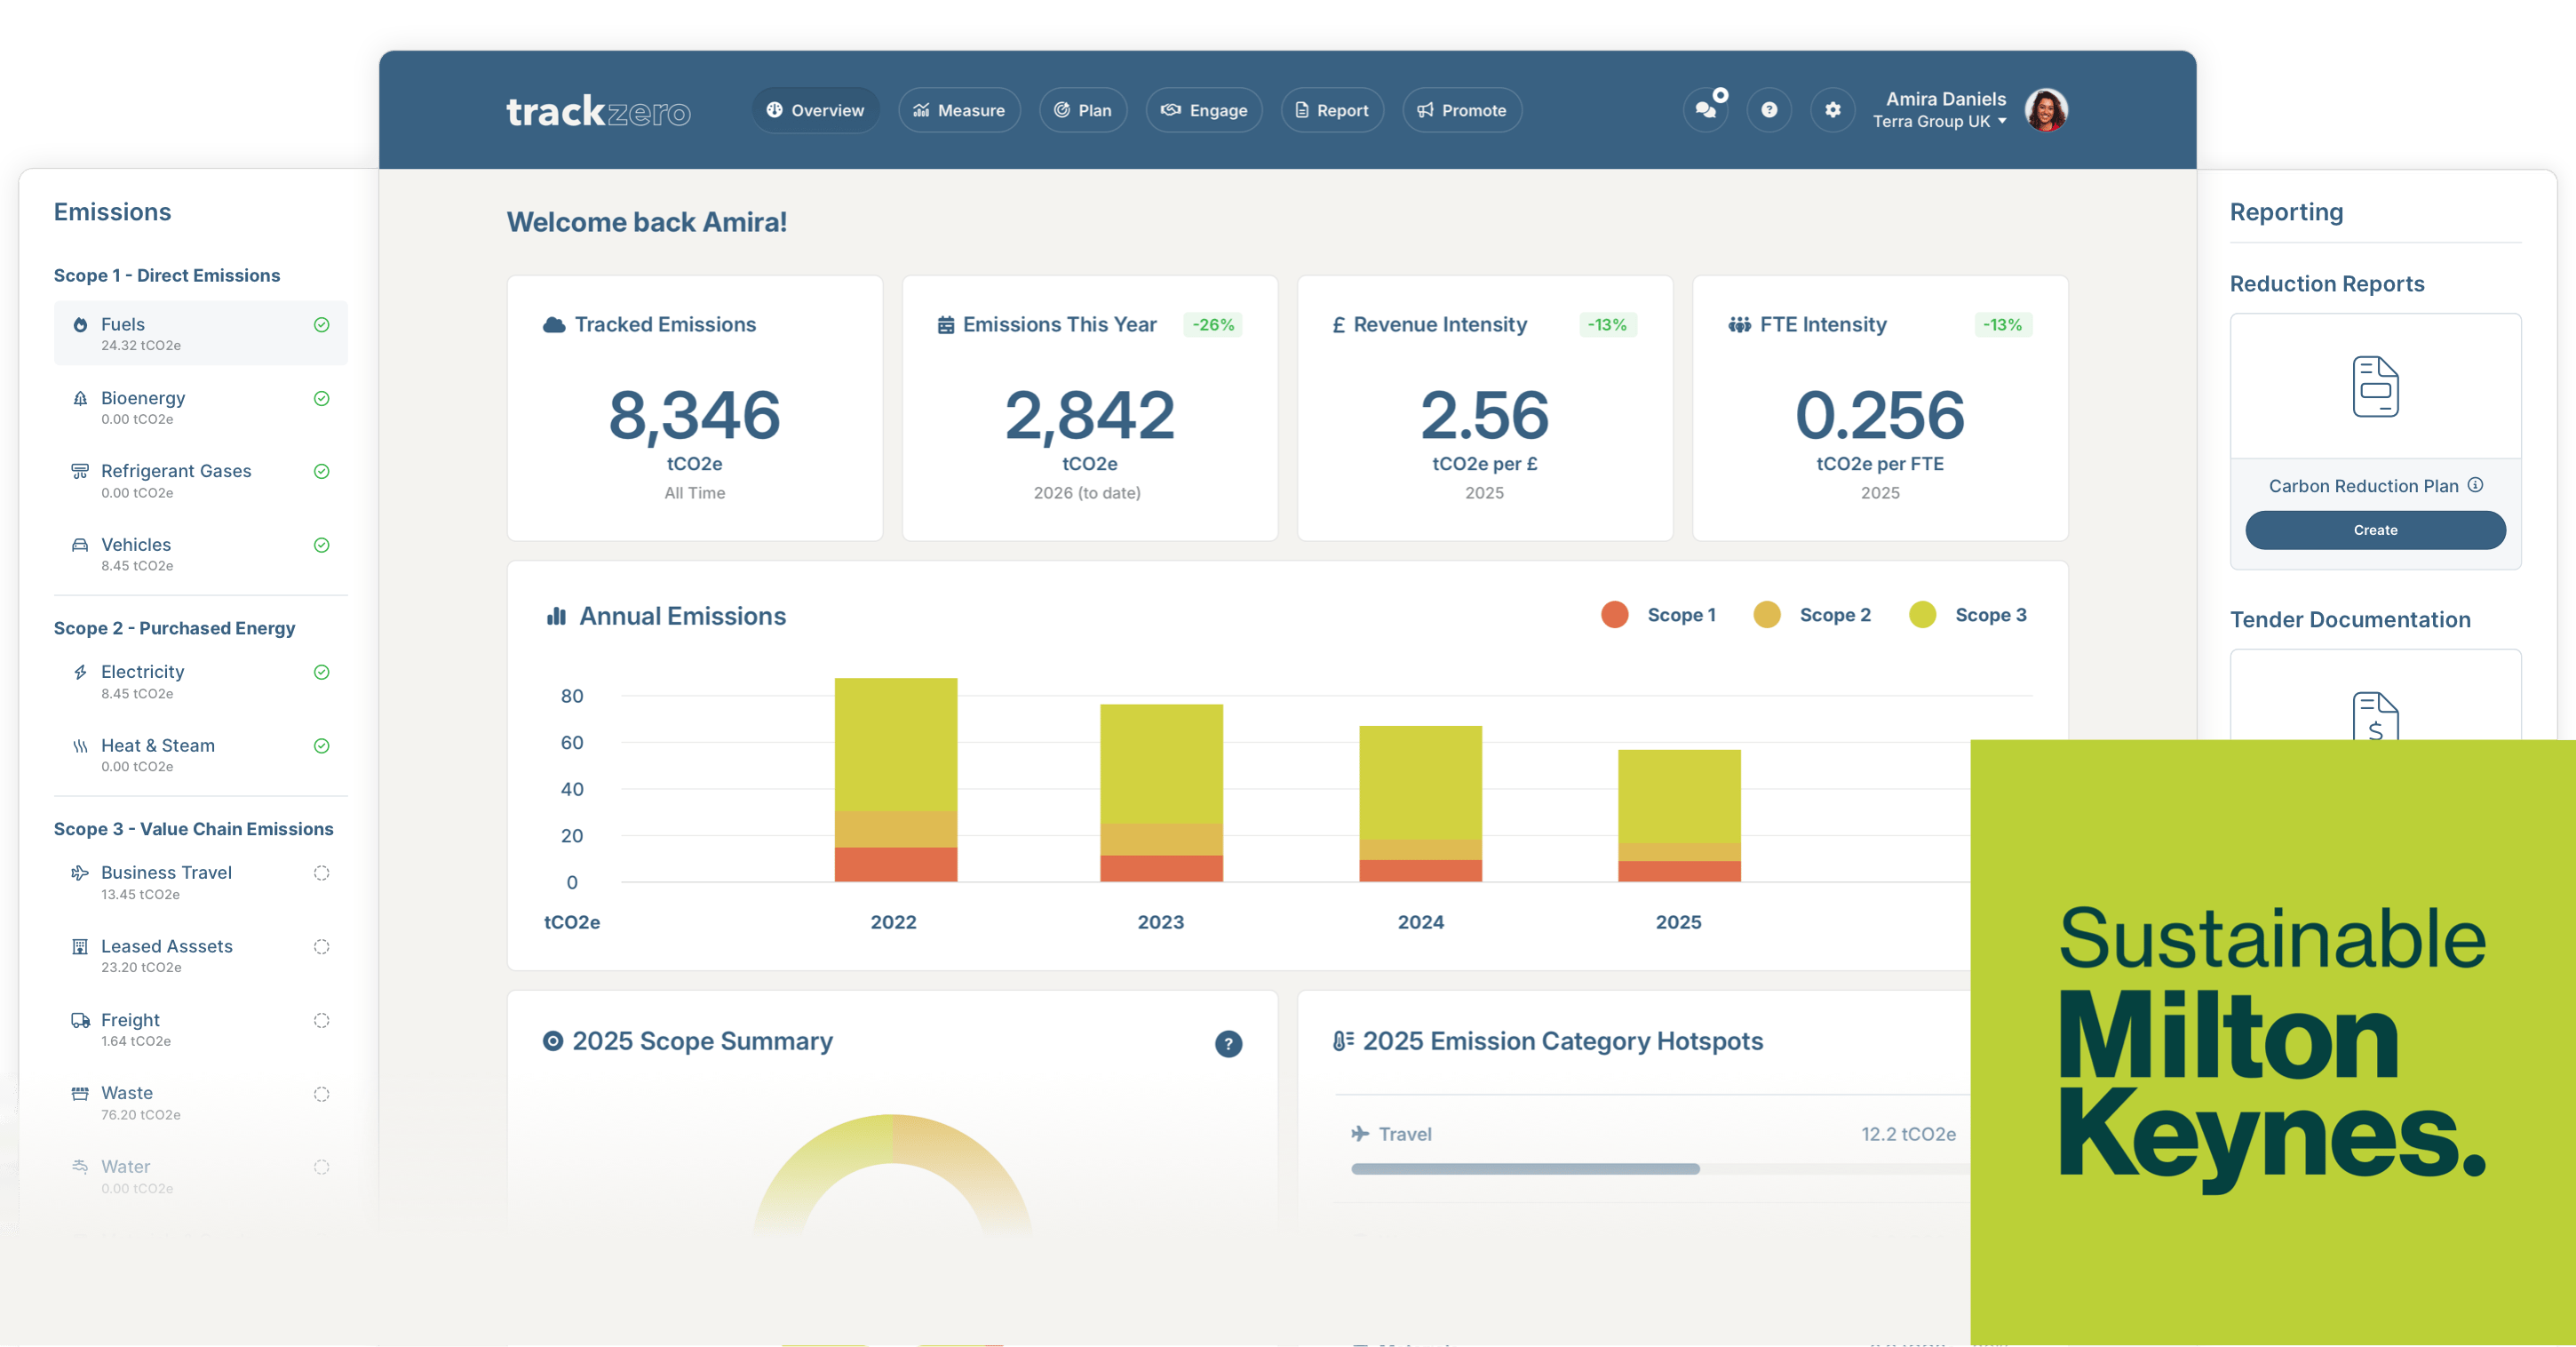
Task: Click the Scope 2 orange legend swatch
Action: [x=1767, y=615]
